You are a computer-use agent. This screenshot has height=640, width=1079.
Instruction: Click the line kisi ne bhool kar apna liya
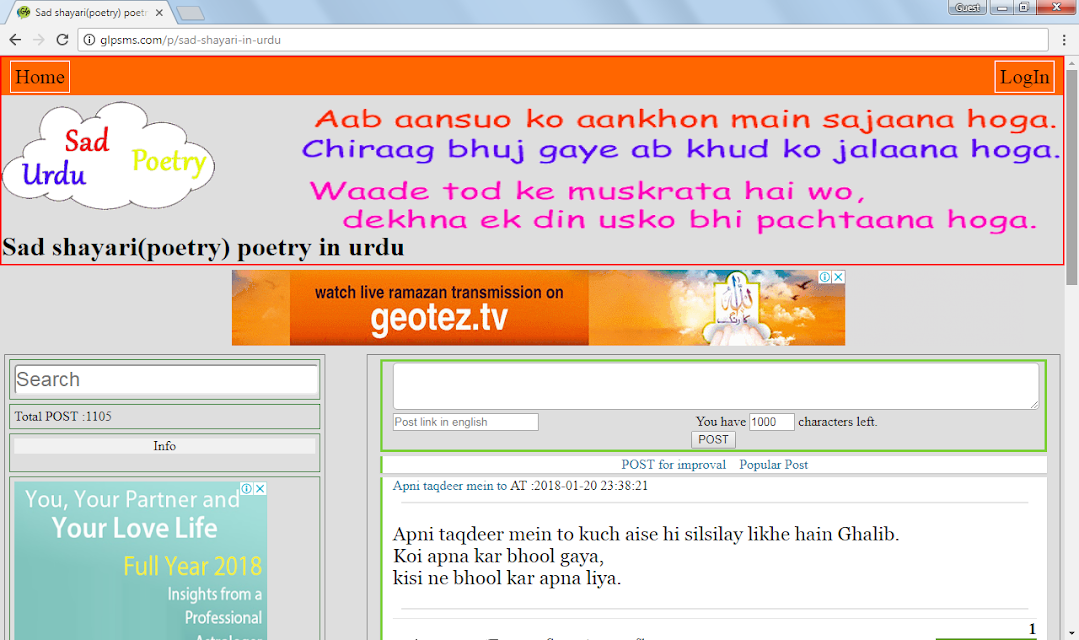[507, 578]
